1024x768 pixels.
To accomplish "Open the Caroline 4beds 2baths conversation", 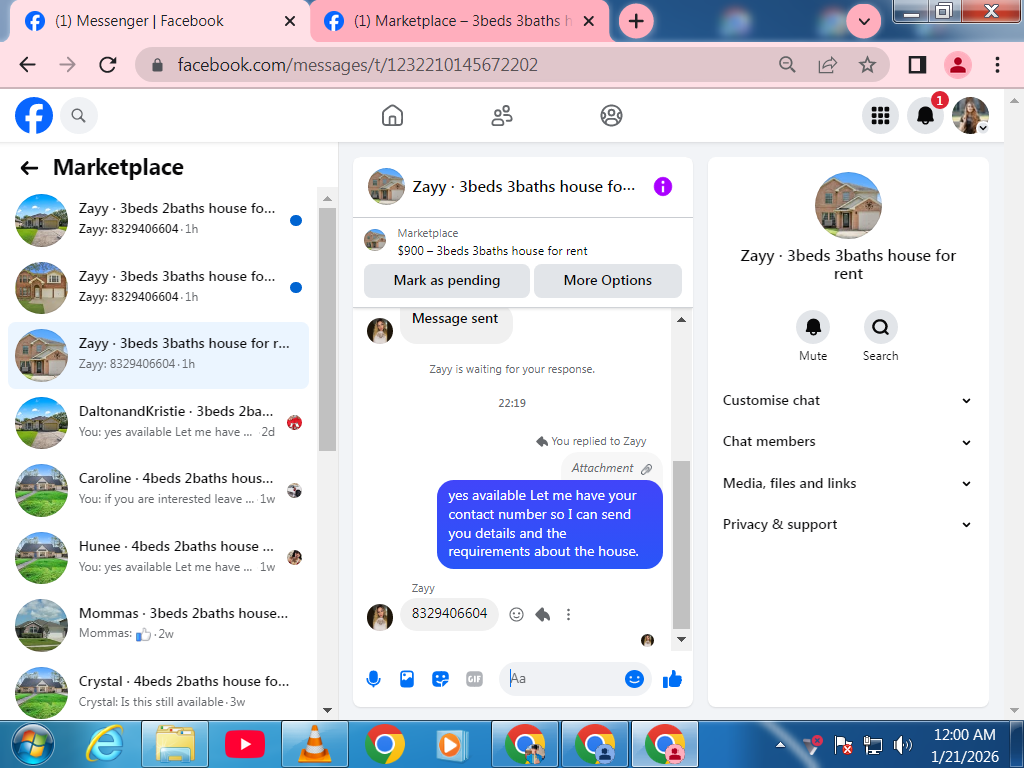I will (x=158, y=490).
